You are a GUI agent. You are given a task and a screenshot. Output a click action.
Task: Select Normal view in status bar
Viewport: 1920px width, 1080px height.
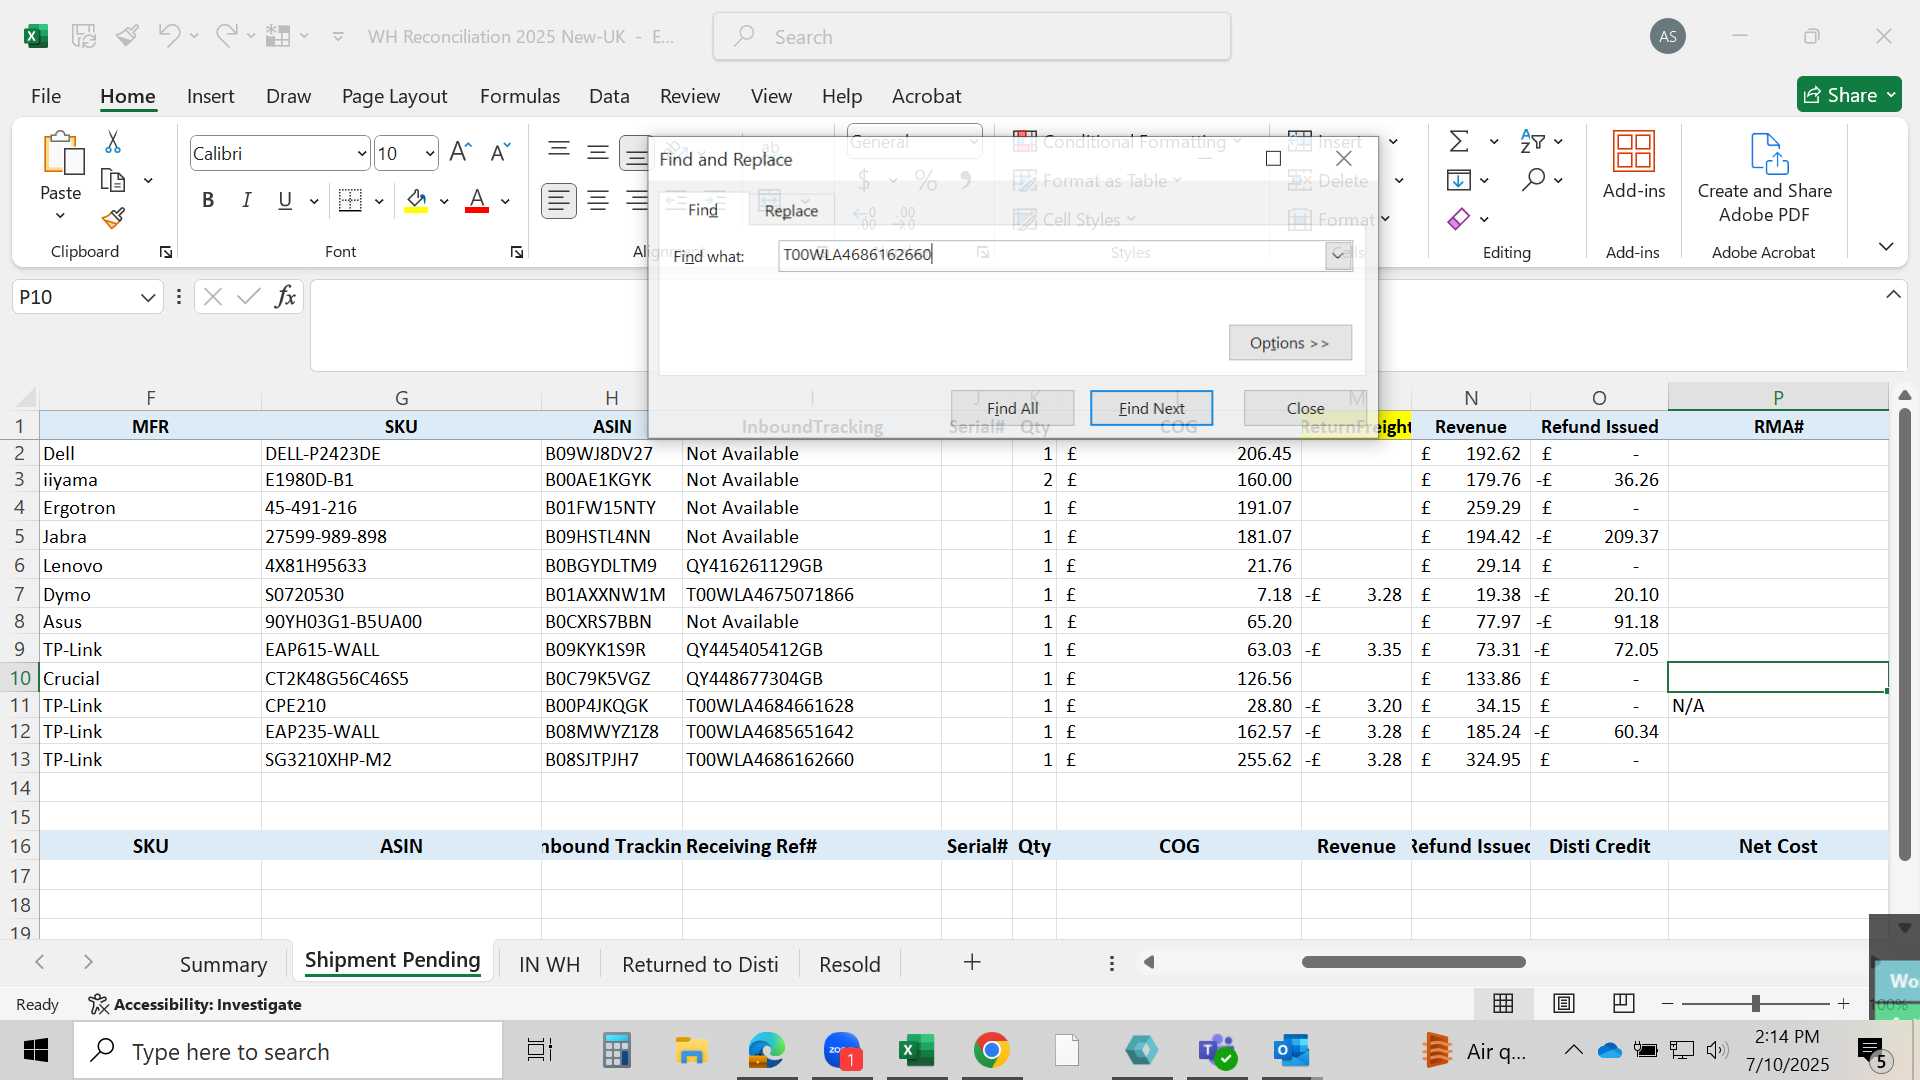coord(1503,1003)
